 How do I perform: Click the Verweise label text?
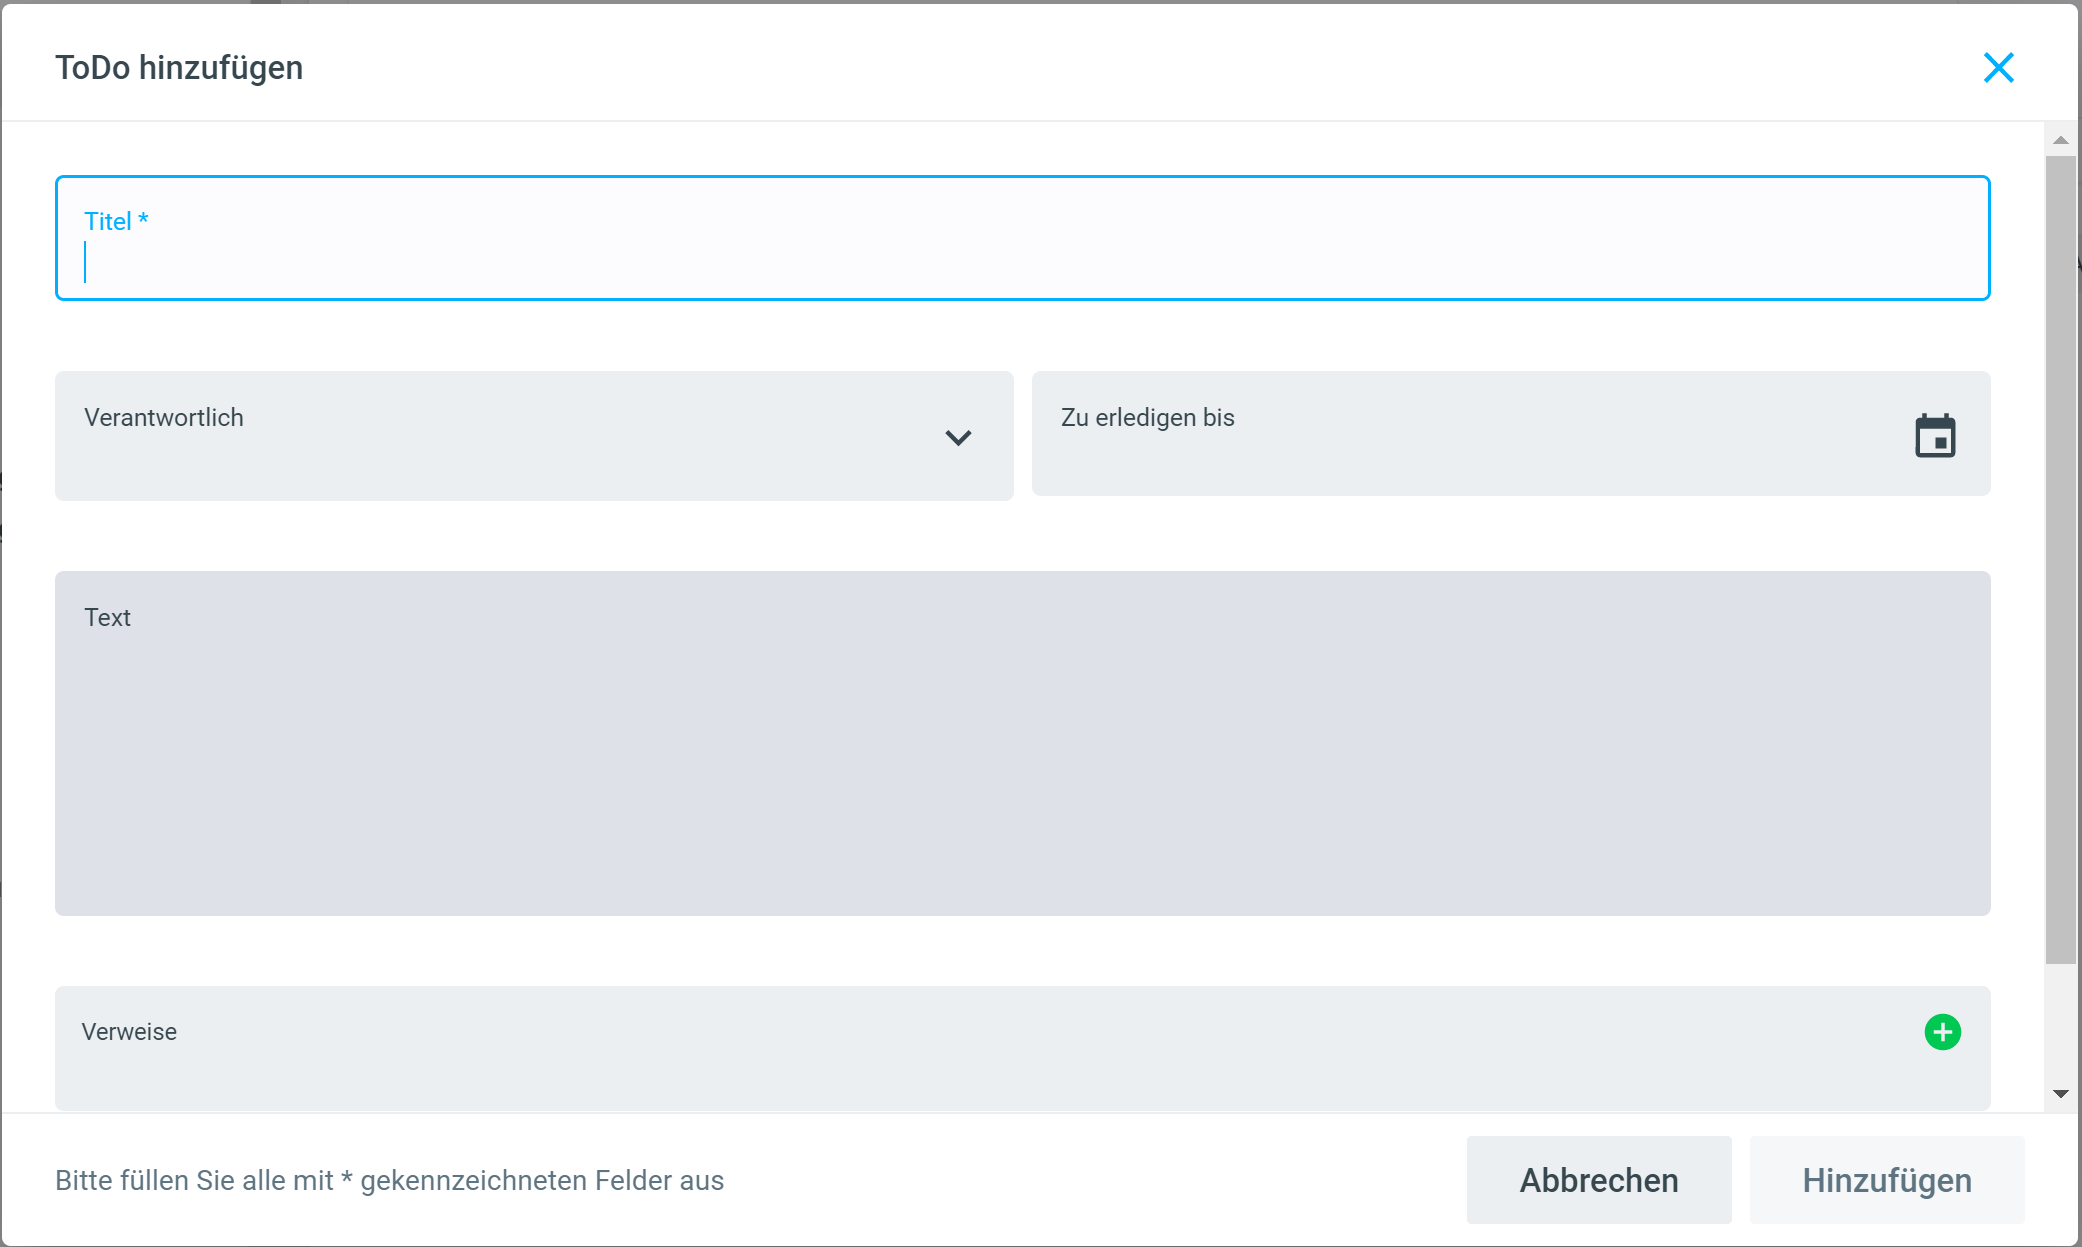point(129,1032)
